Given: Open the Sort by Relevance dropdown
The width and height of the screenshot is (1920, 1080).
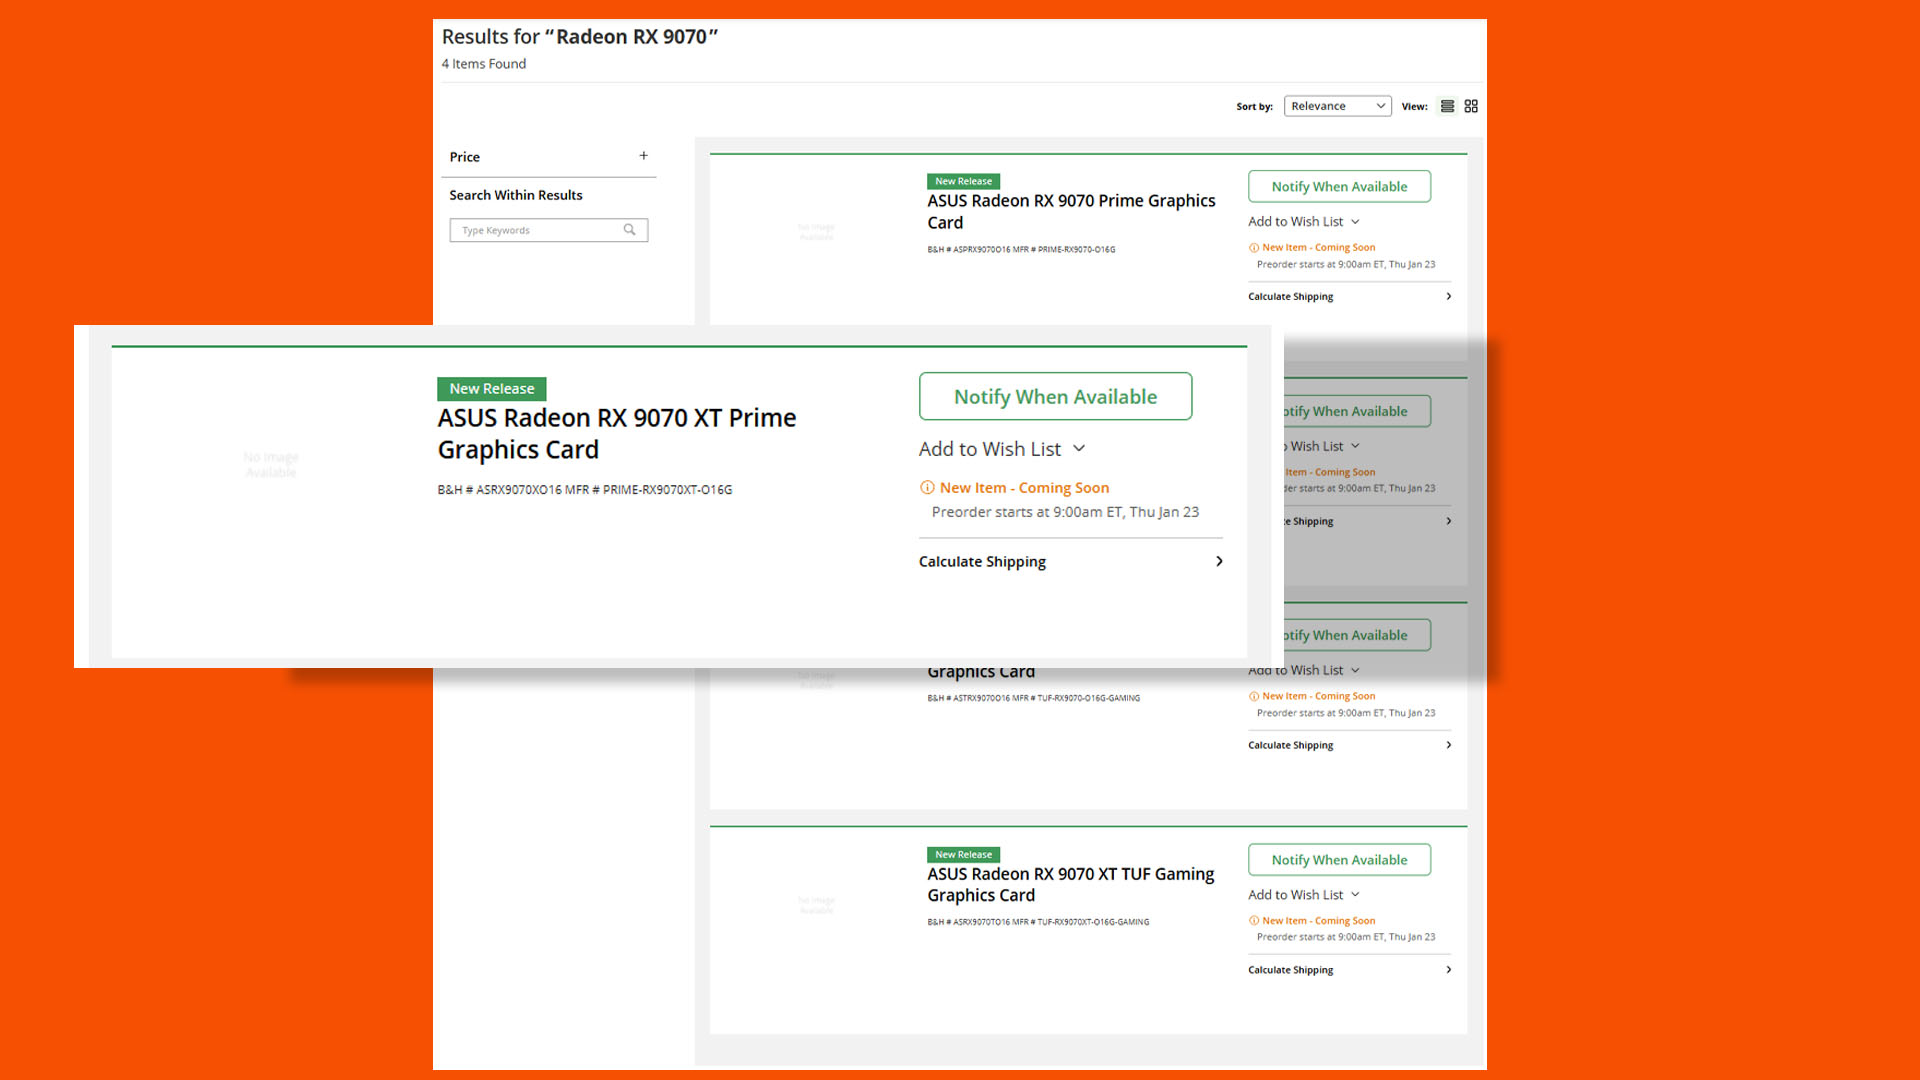Looking at the screenshot, I should 1336,105.
